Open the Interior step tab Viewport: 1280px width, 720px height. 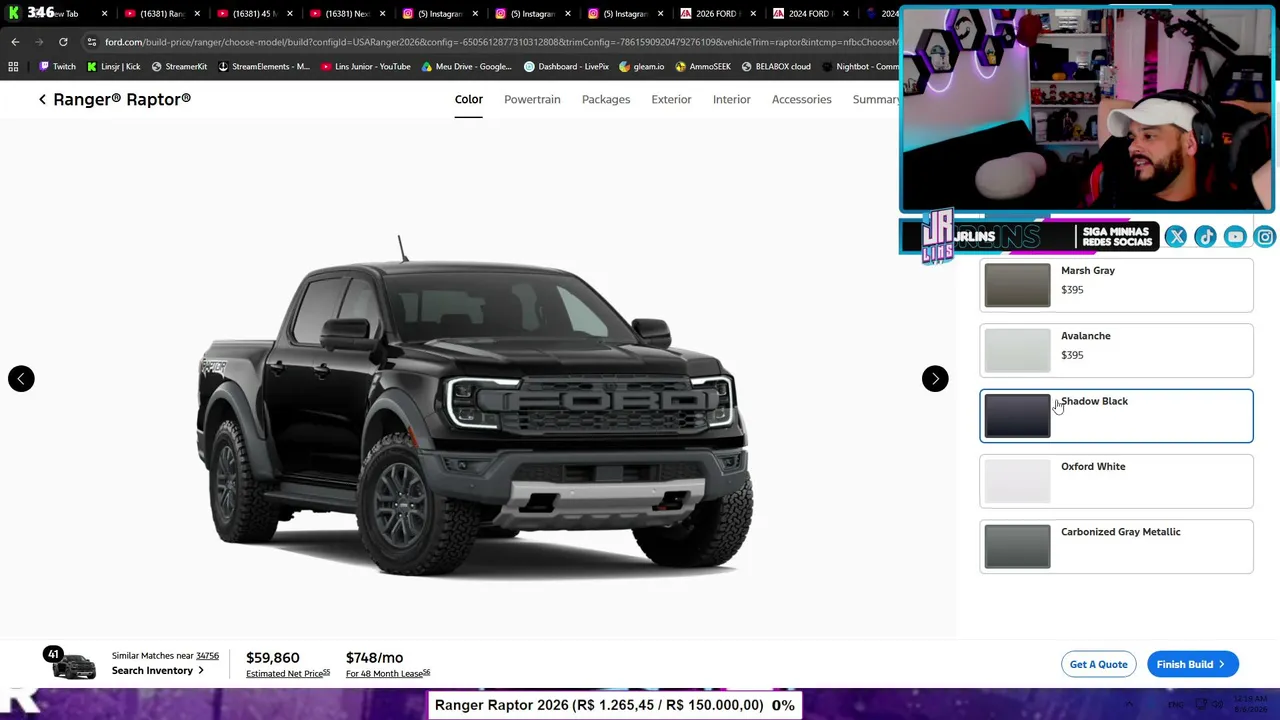pyautogui.click(x=732, y=99)
